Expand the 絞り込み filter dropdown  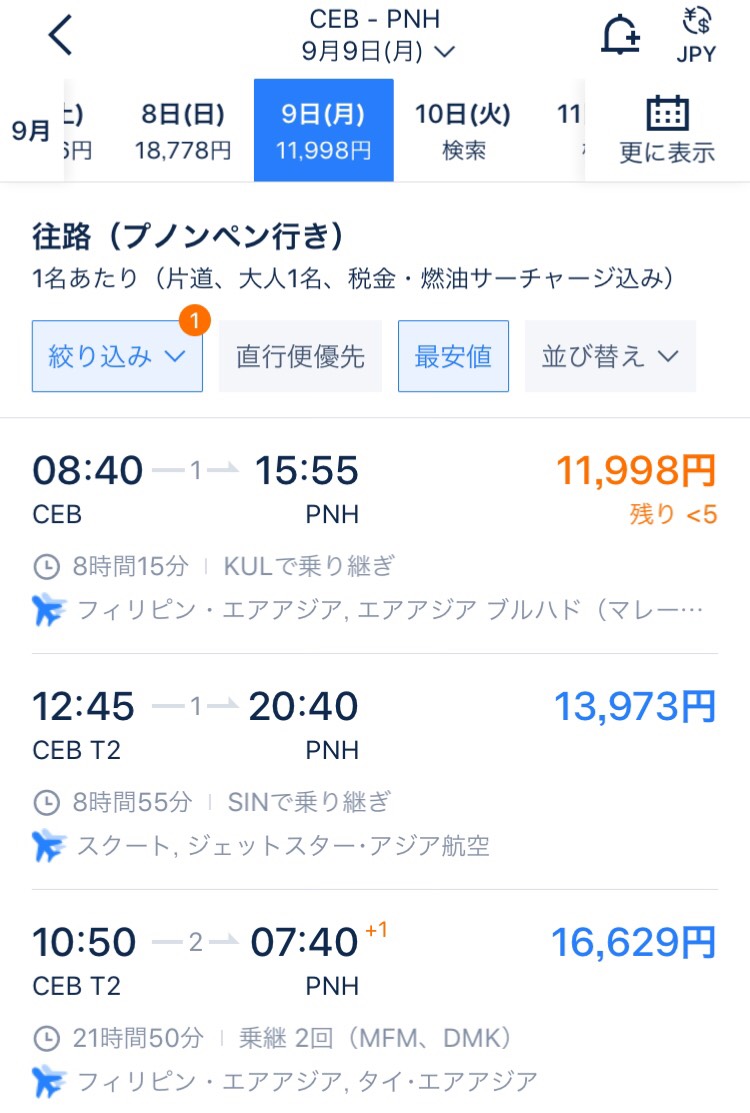(117, 356)
